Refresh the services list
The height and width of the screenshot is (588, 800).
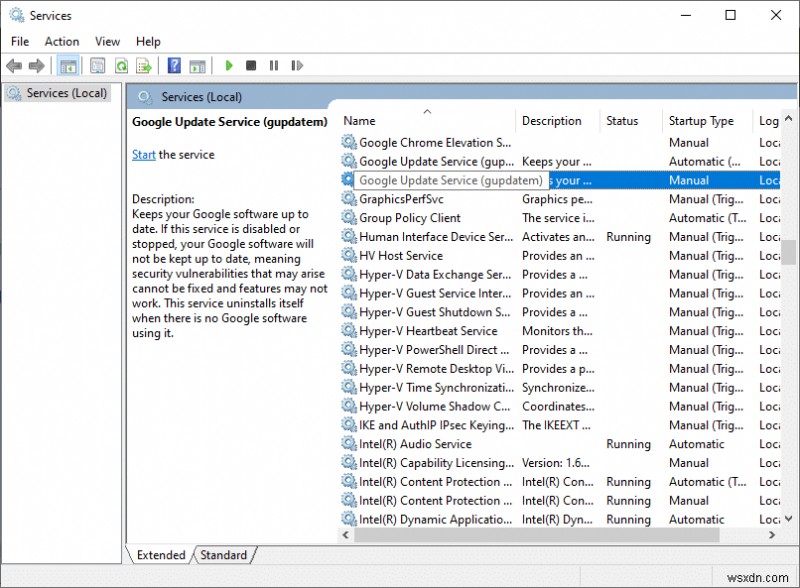tap(122, 65)
